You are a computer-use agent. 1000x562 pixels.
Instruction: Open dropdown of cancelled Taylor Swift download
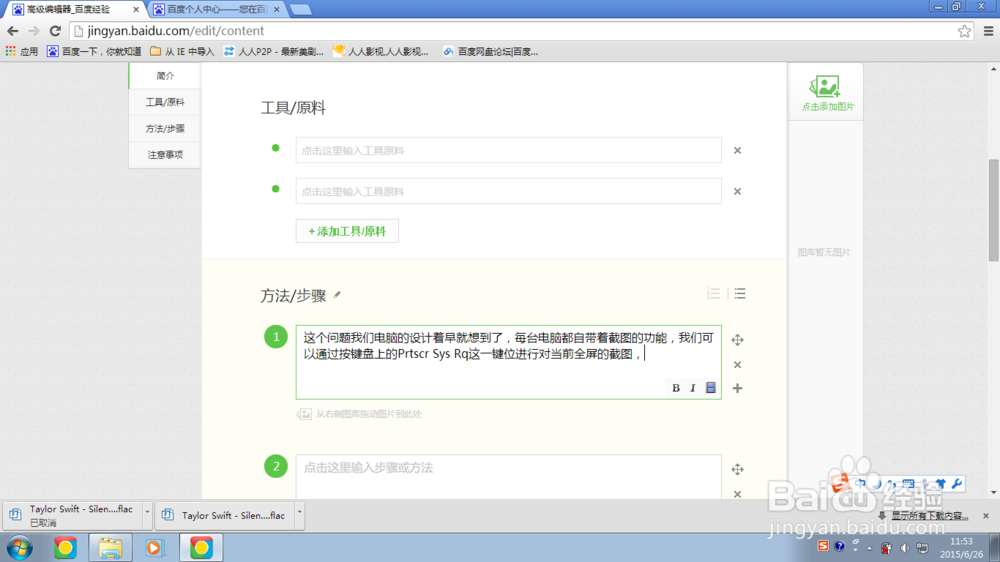(x=147, y=514)
